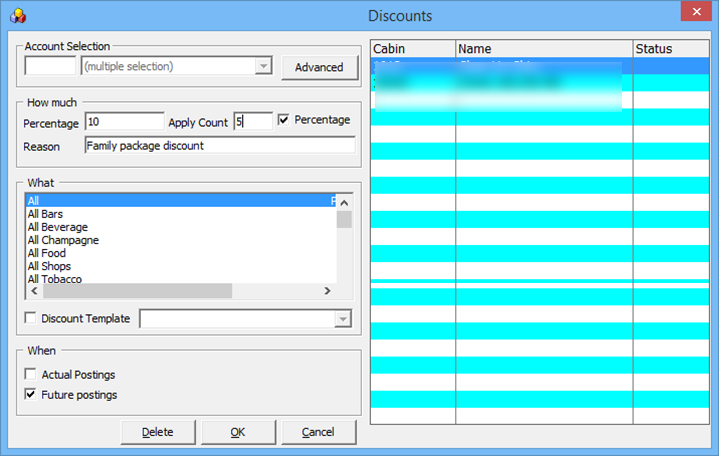This screenshot has height=456, width=719.
Task: Click the What list vertical scrollbar thumb
Action: (x=344, y=219)
